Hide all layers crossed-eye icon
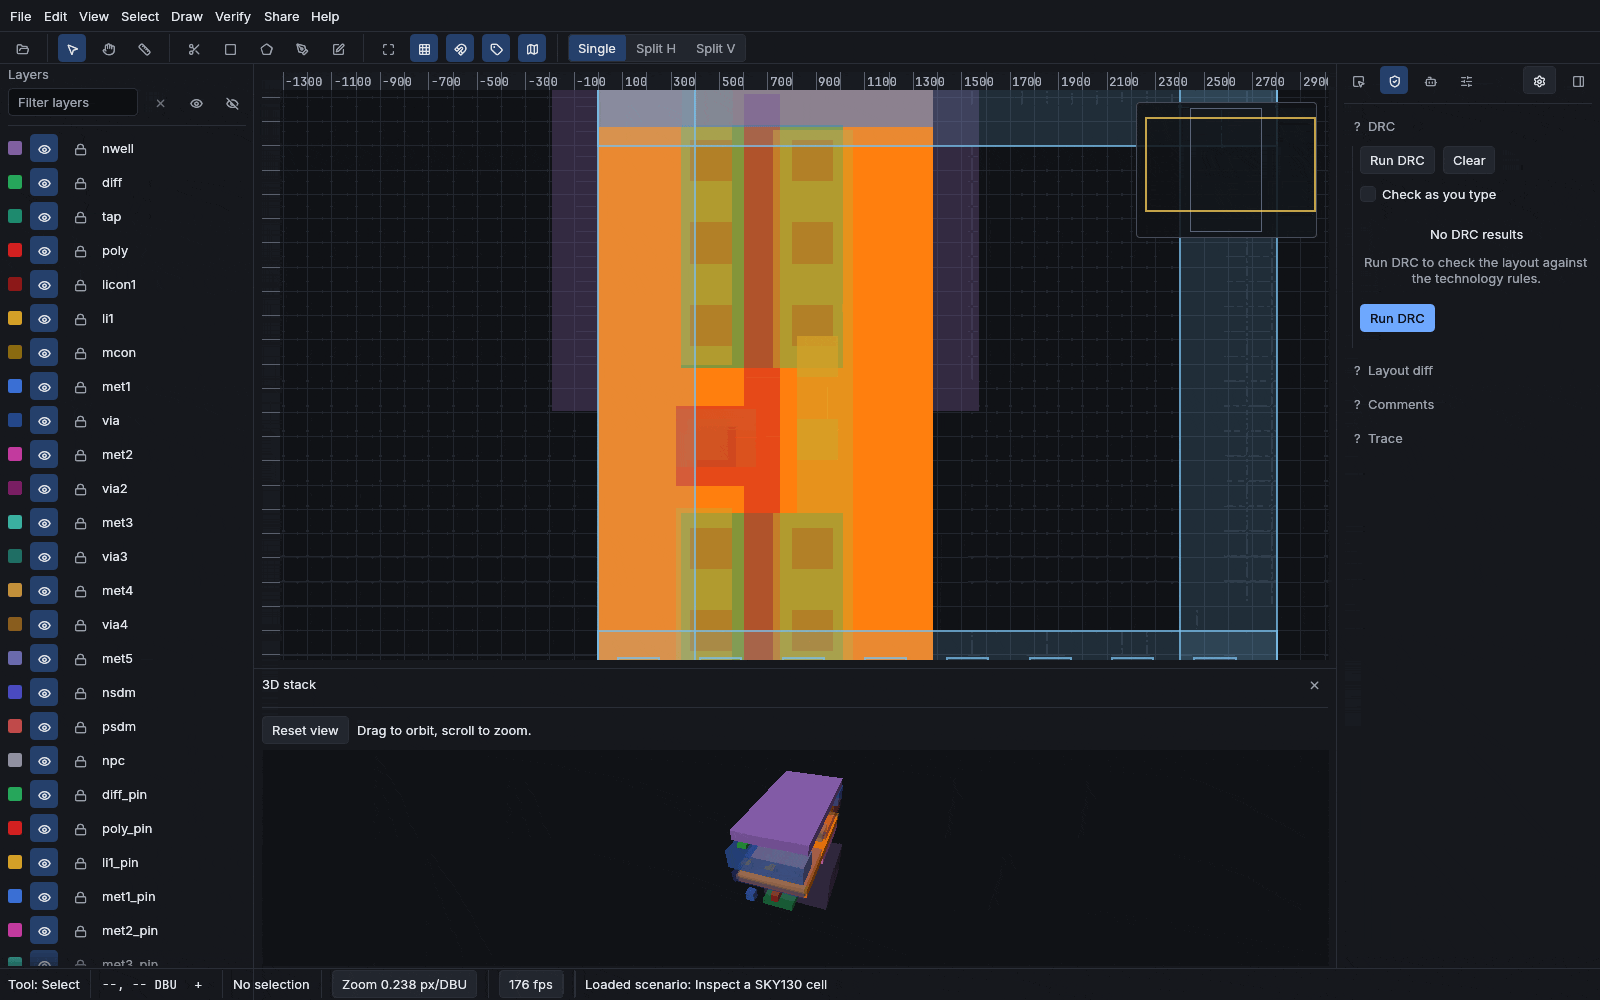Image resolution: width=1600 pixels, height=1000 pixels. [232, 103]
